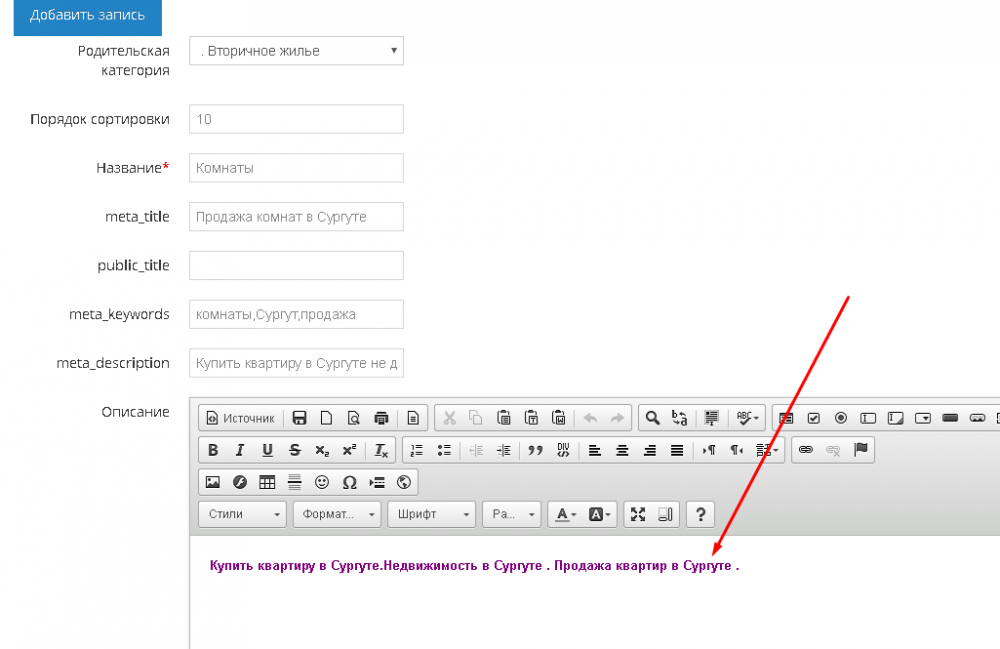
Task: Click the Добавить запись tab
Action: click(87, 16)
